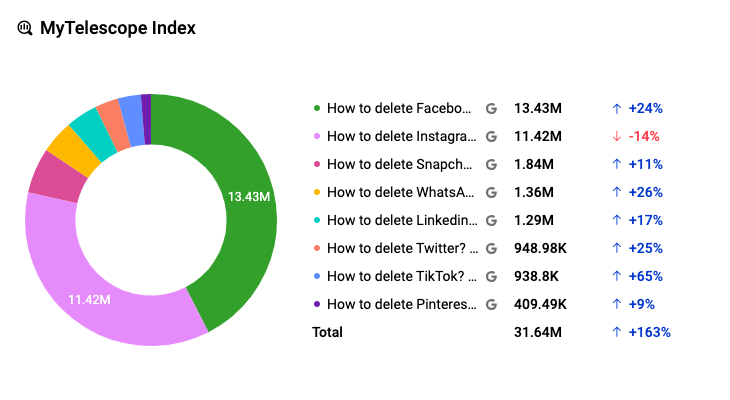Click the MyTelescope Index search icon
The image size is (730, 400).
[x=25, y=28]
